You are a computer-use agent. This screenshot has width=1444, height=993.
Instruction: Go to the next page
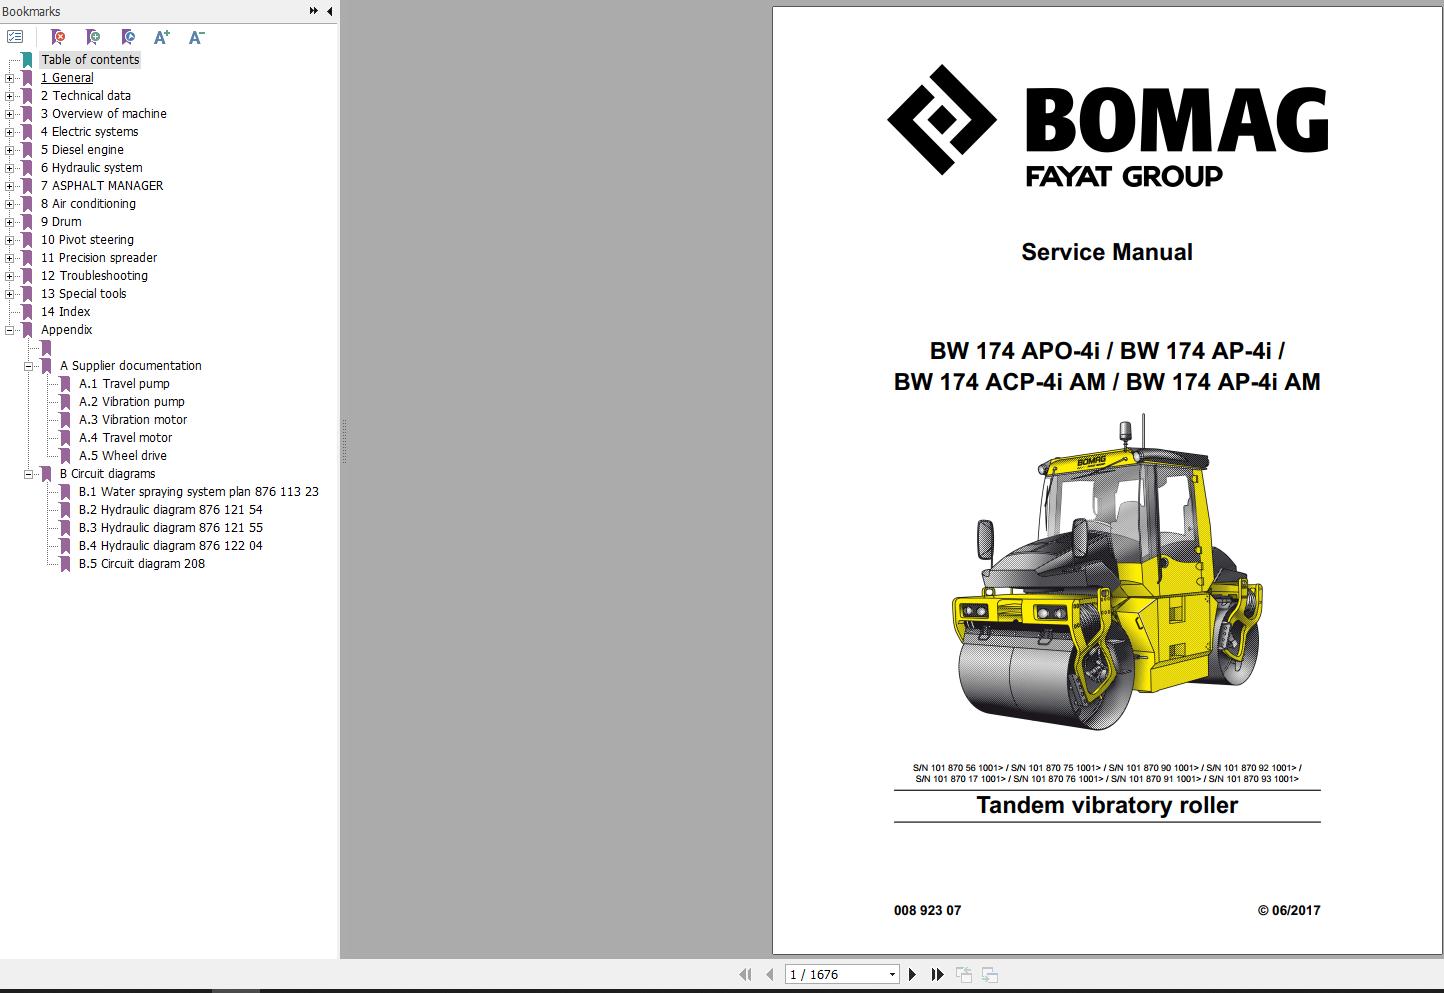pos(912,974)
